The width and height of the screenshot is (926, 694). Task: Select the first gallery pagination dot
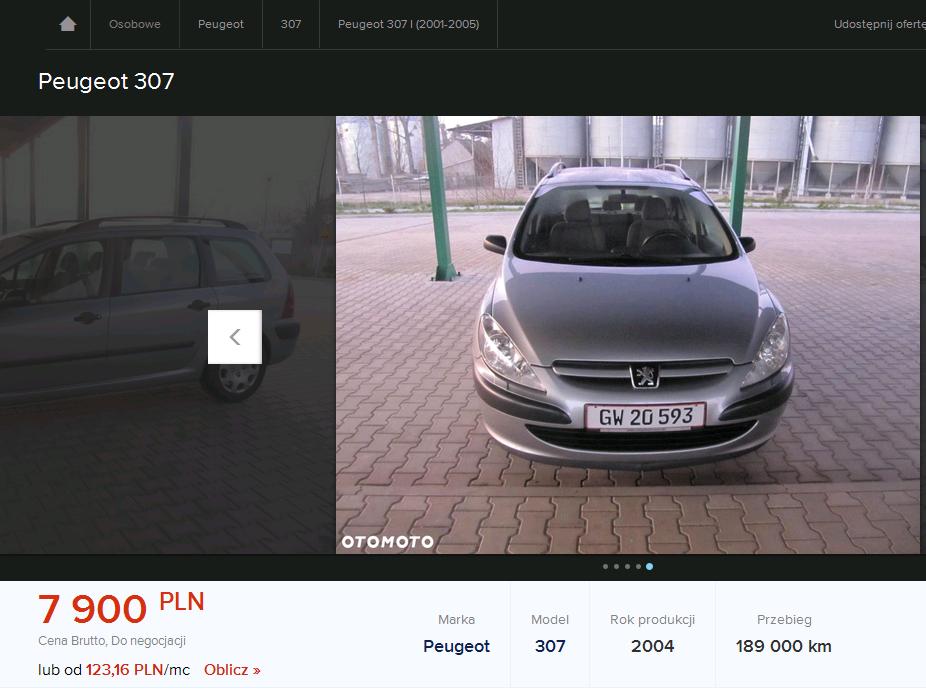coord(605,567)
